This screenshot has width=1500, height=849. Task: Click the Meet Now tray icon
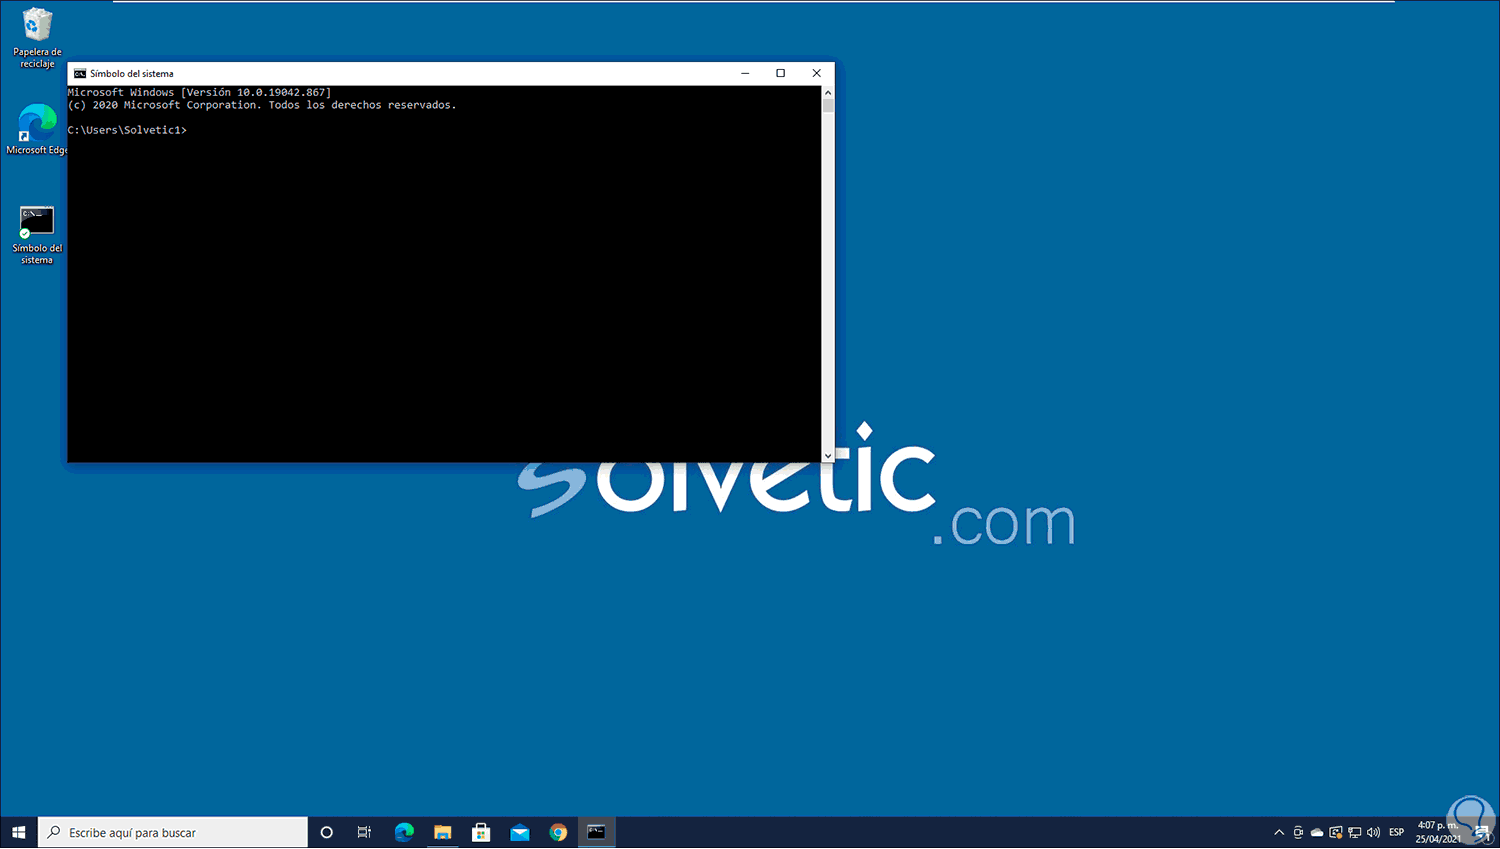(1298, 832)
